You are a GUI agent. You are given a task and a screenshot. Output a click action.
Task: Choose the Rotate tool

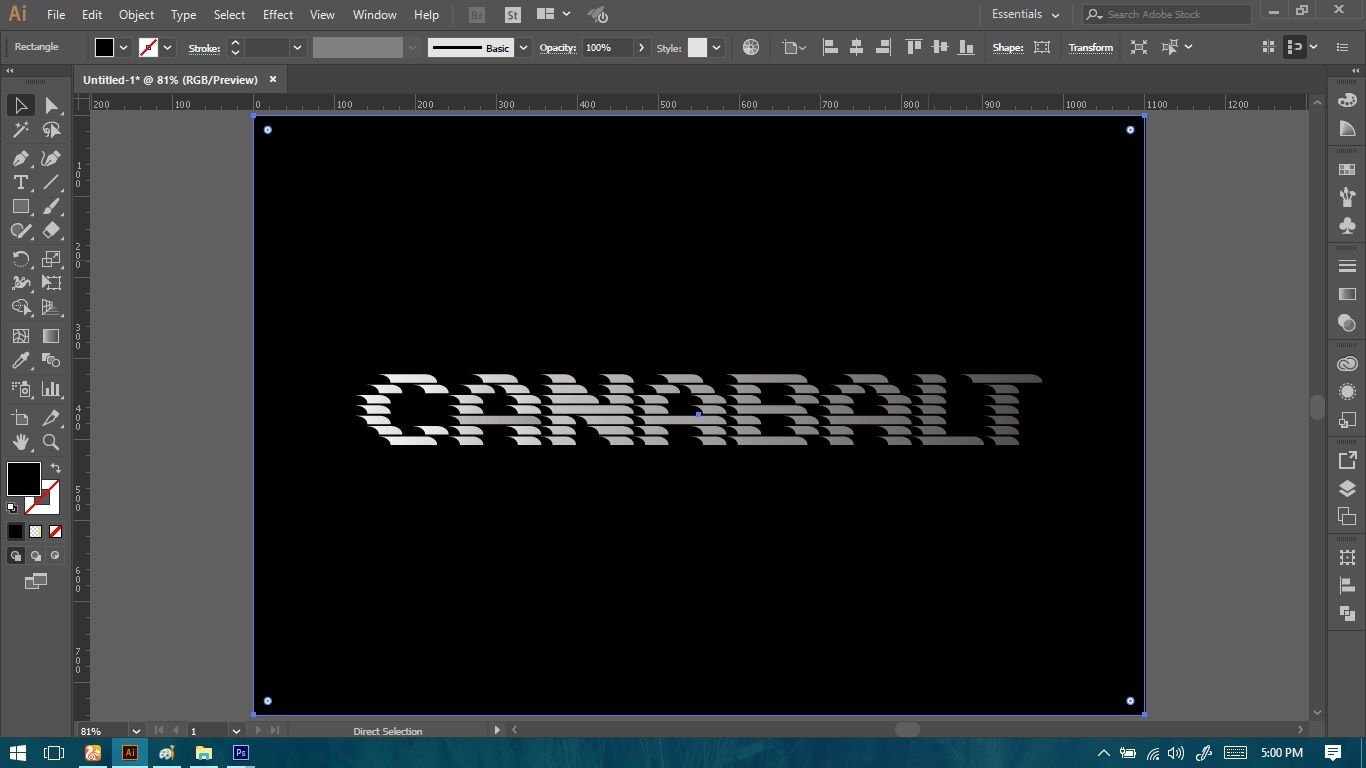pos(21,259)
